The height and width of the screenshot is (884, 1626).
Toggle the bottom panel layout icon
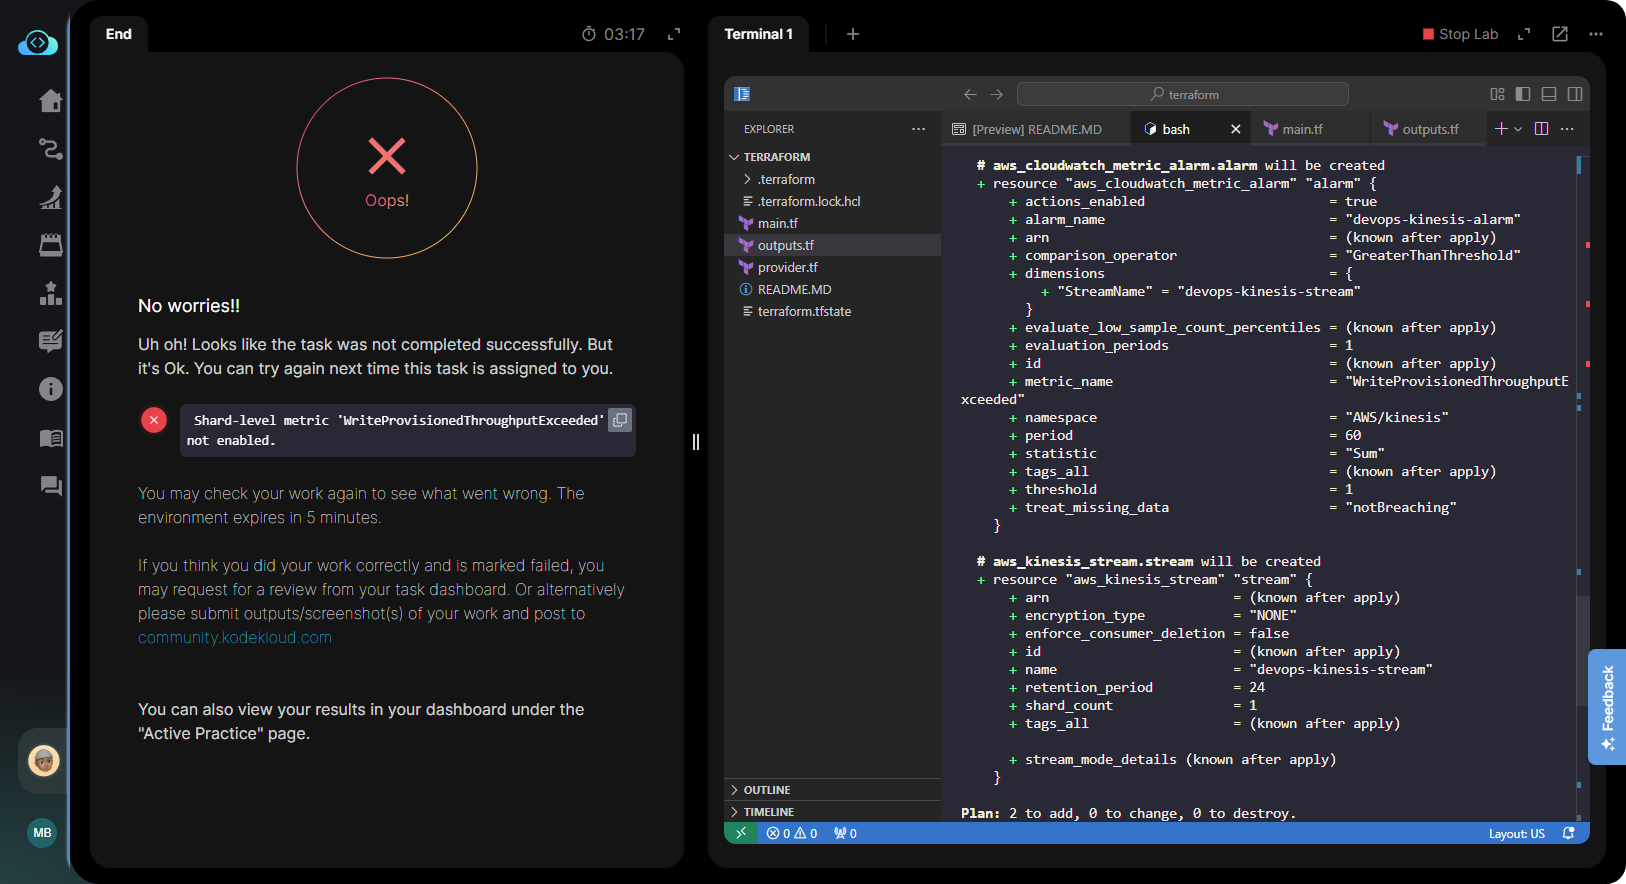pos(1549,94)
